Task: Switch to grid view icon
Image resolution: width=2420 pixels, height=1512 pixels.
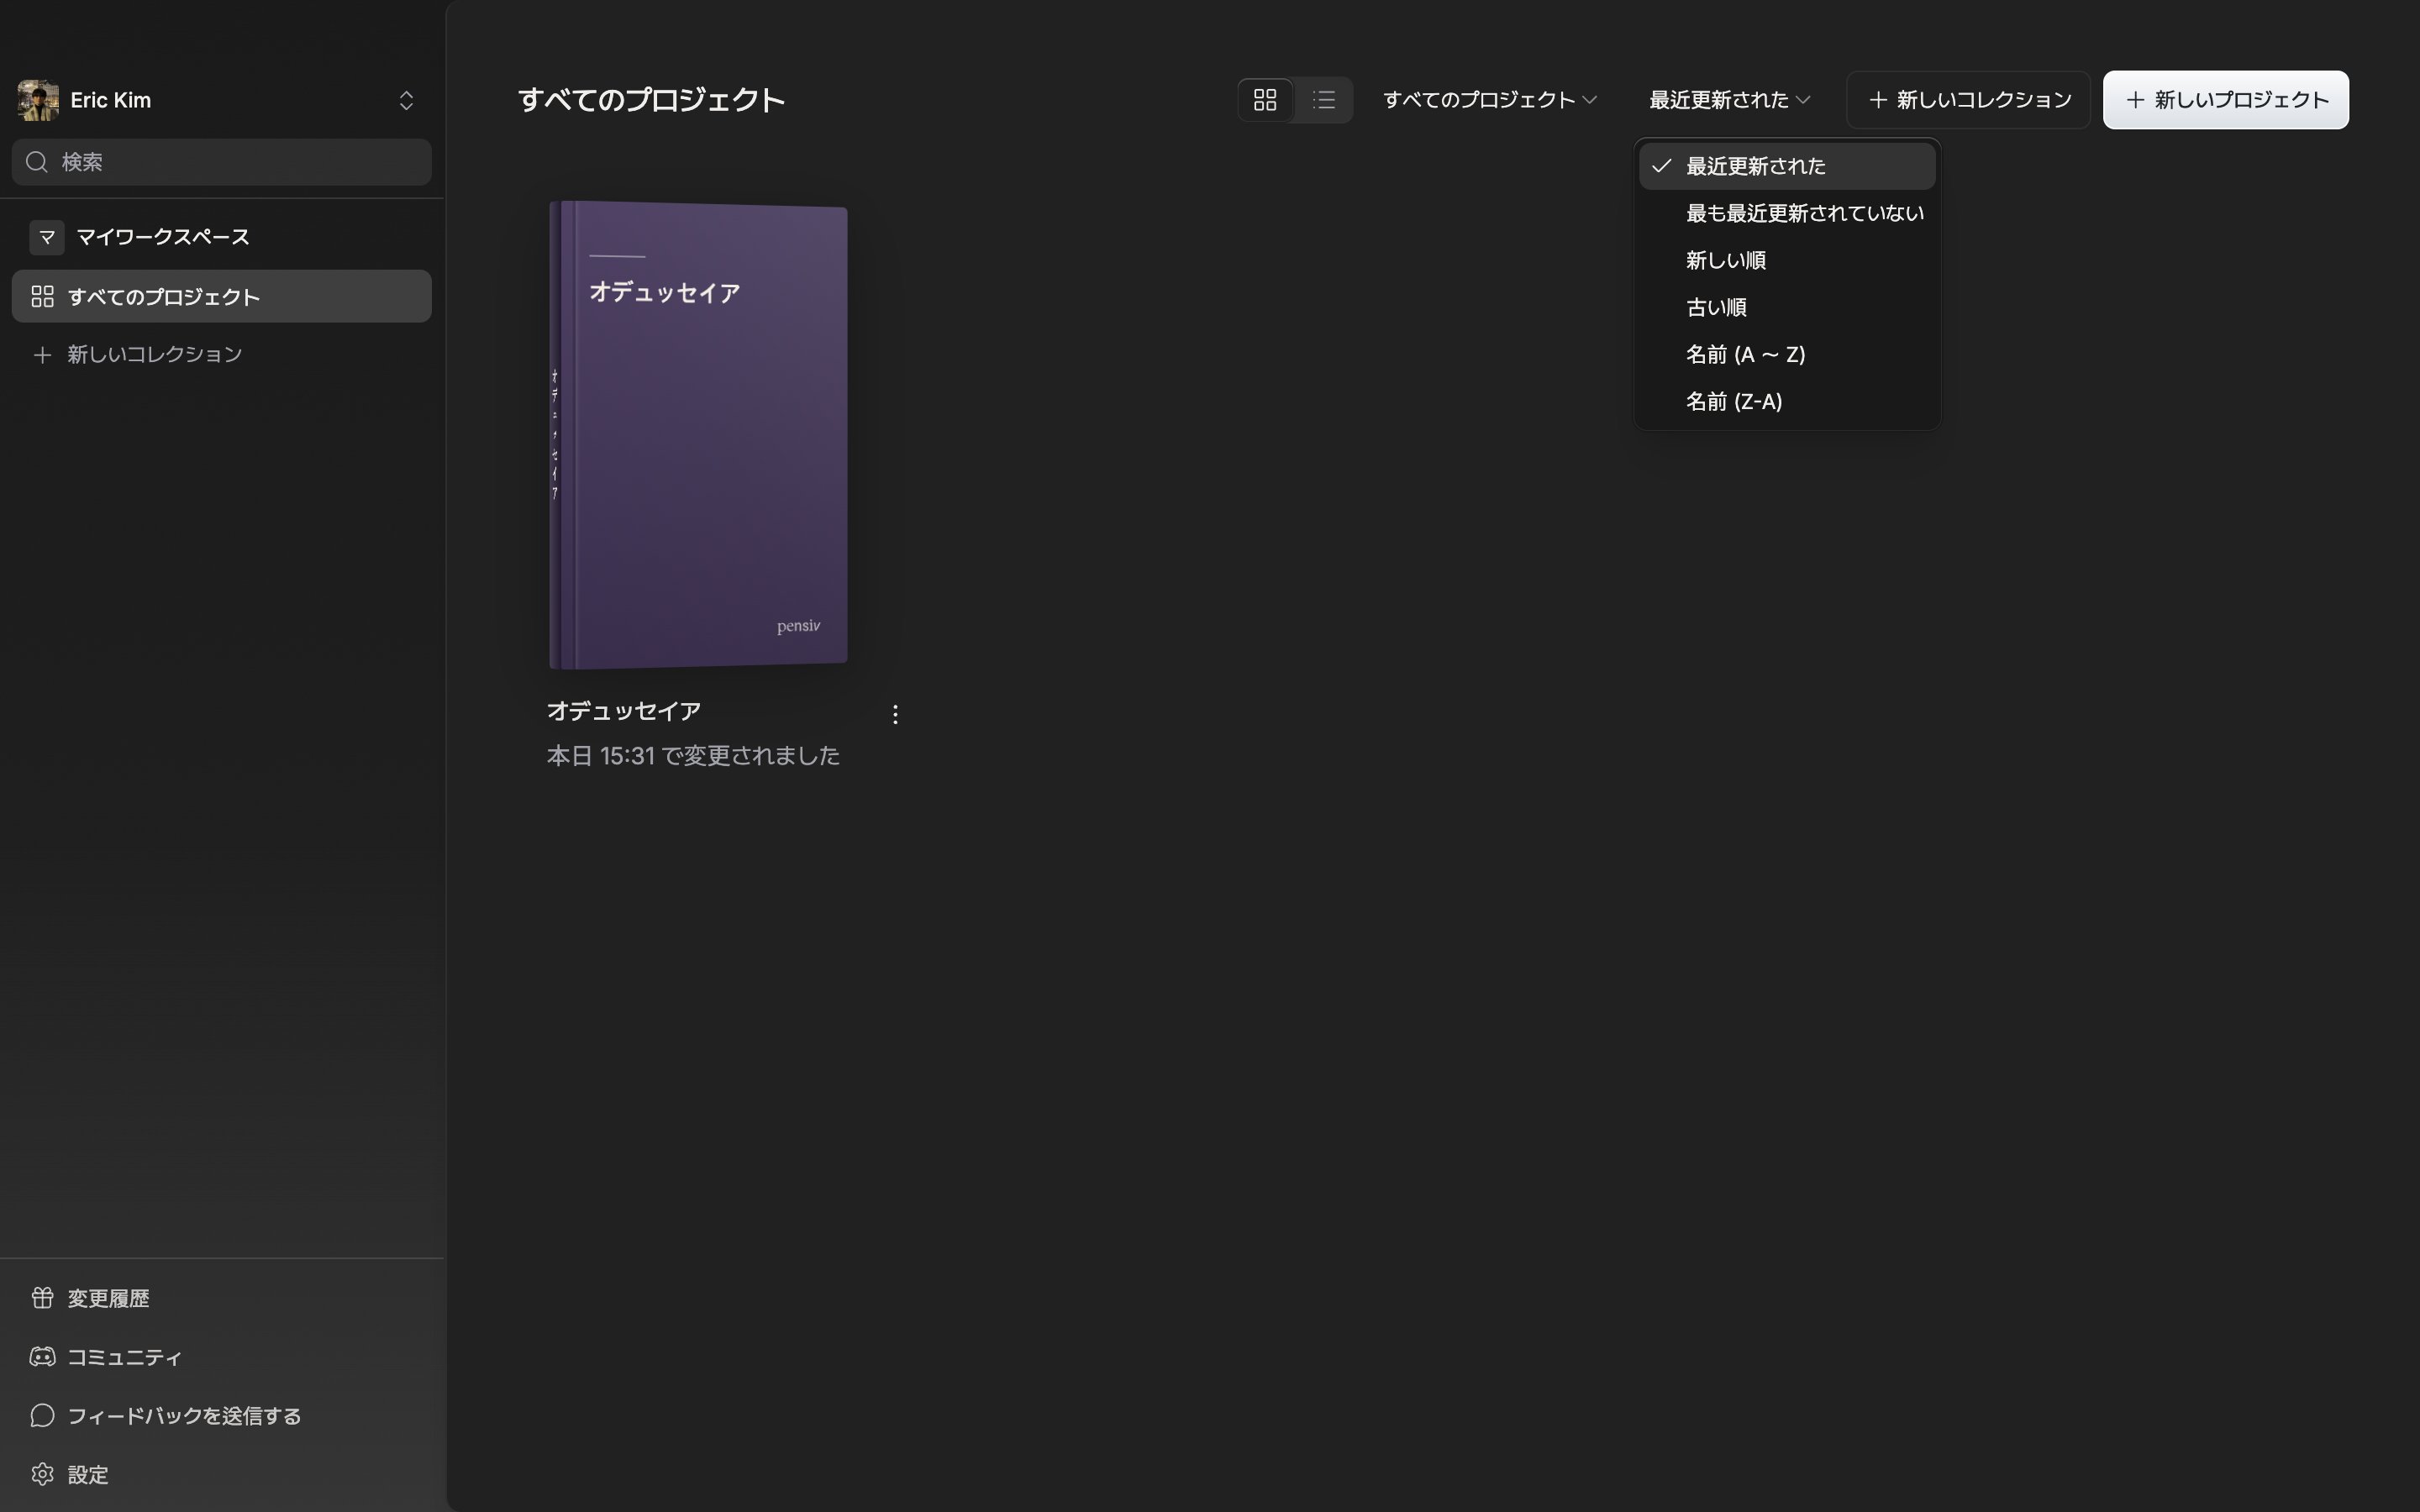Action: pos(1265,100)
